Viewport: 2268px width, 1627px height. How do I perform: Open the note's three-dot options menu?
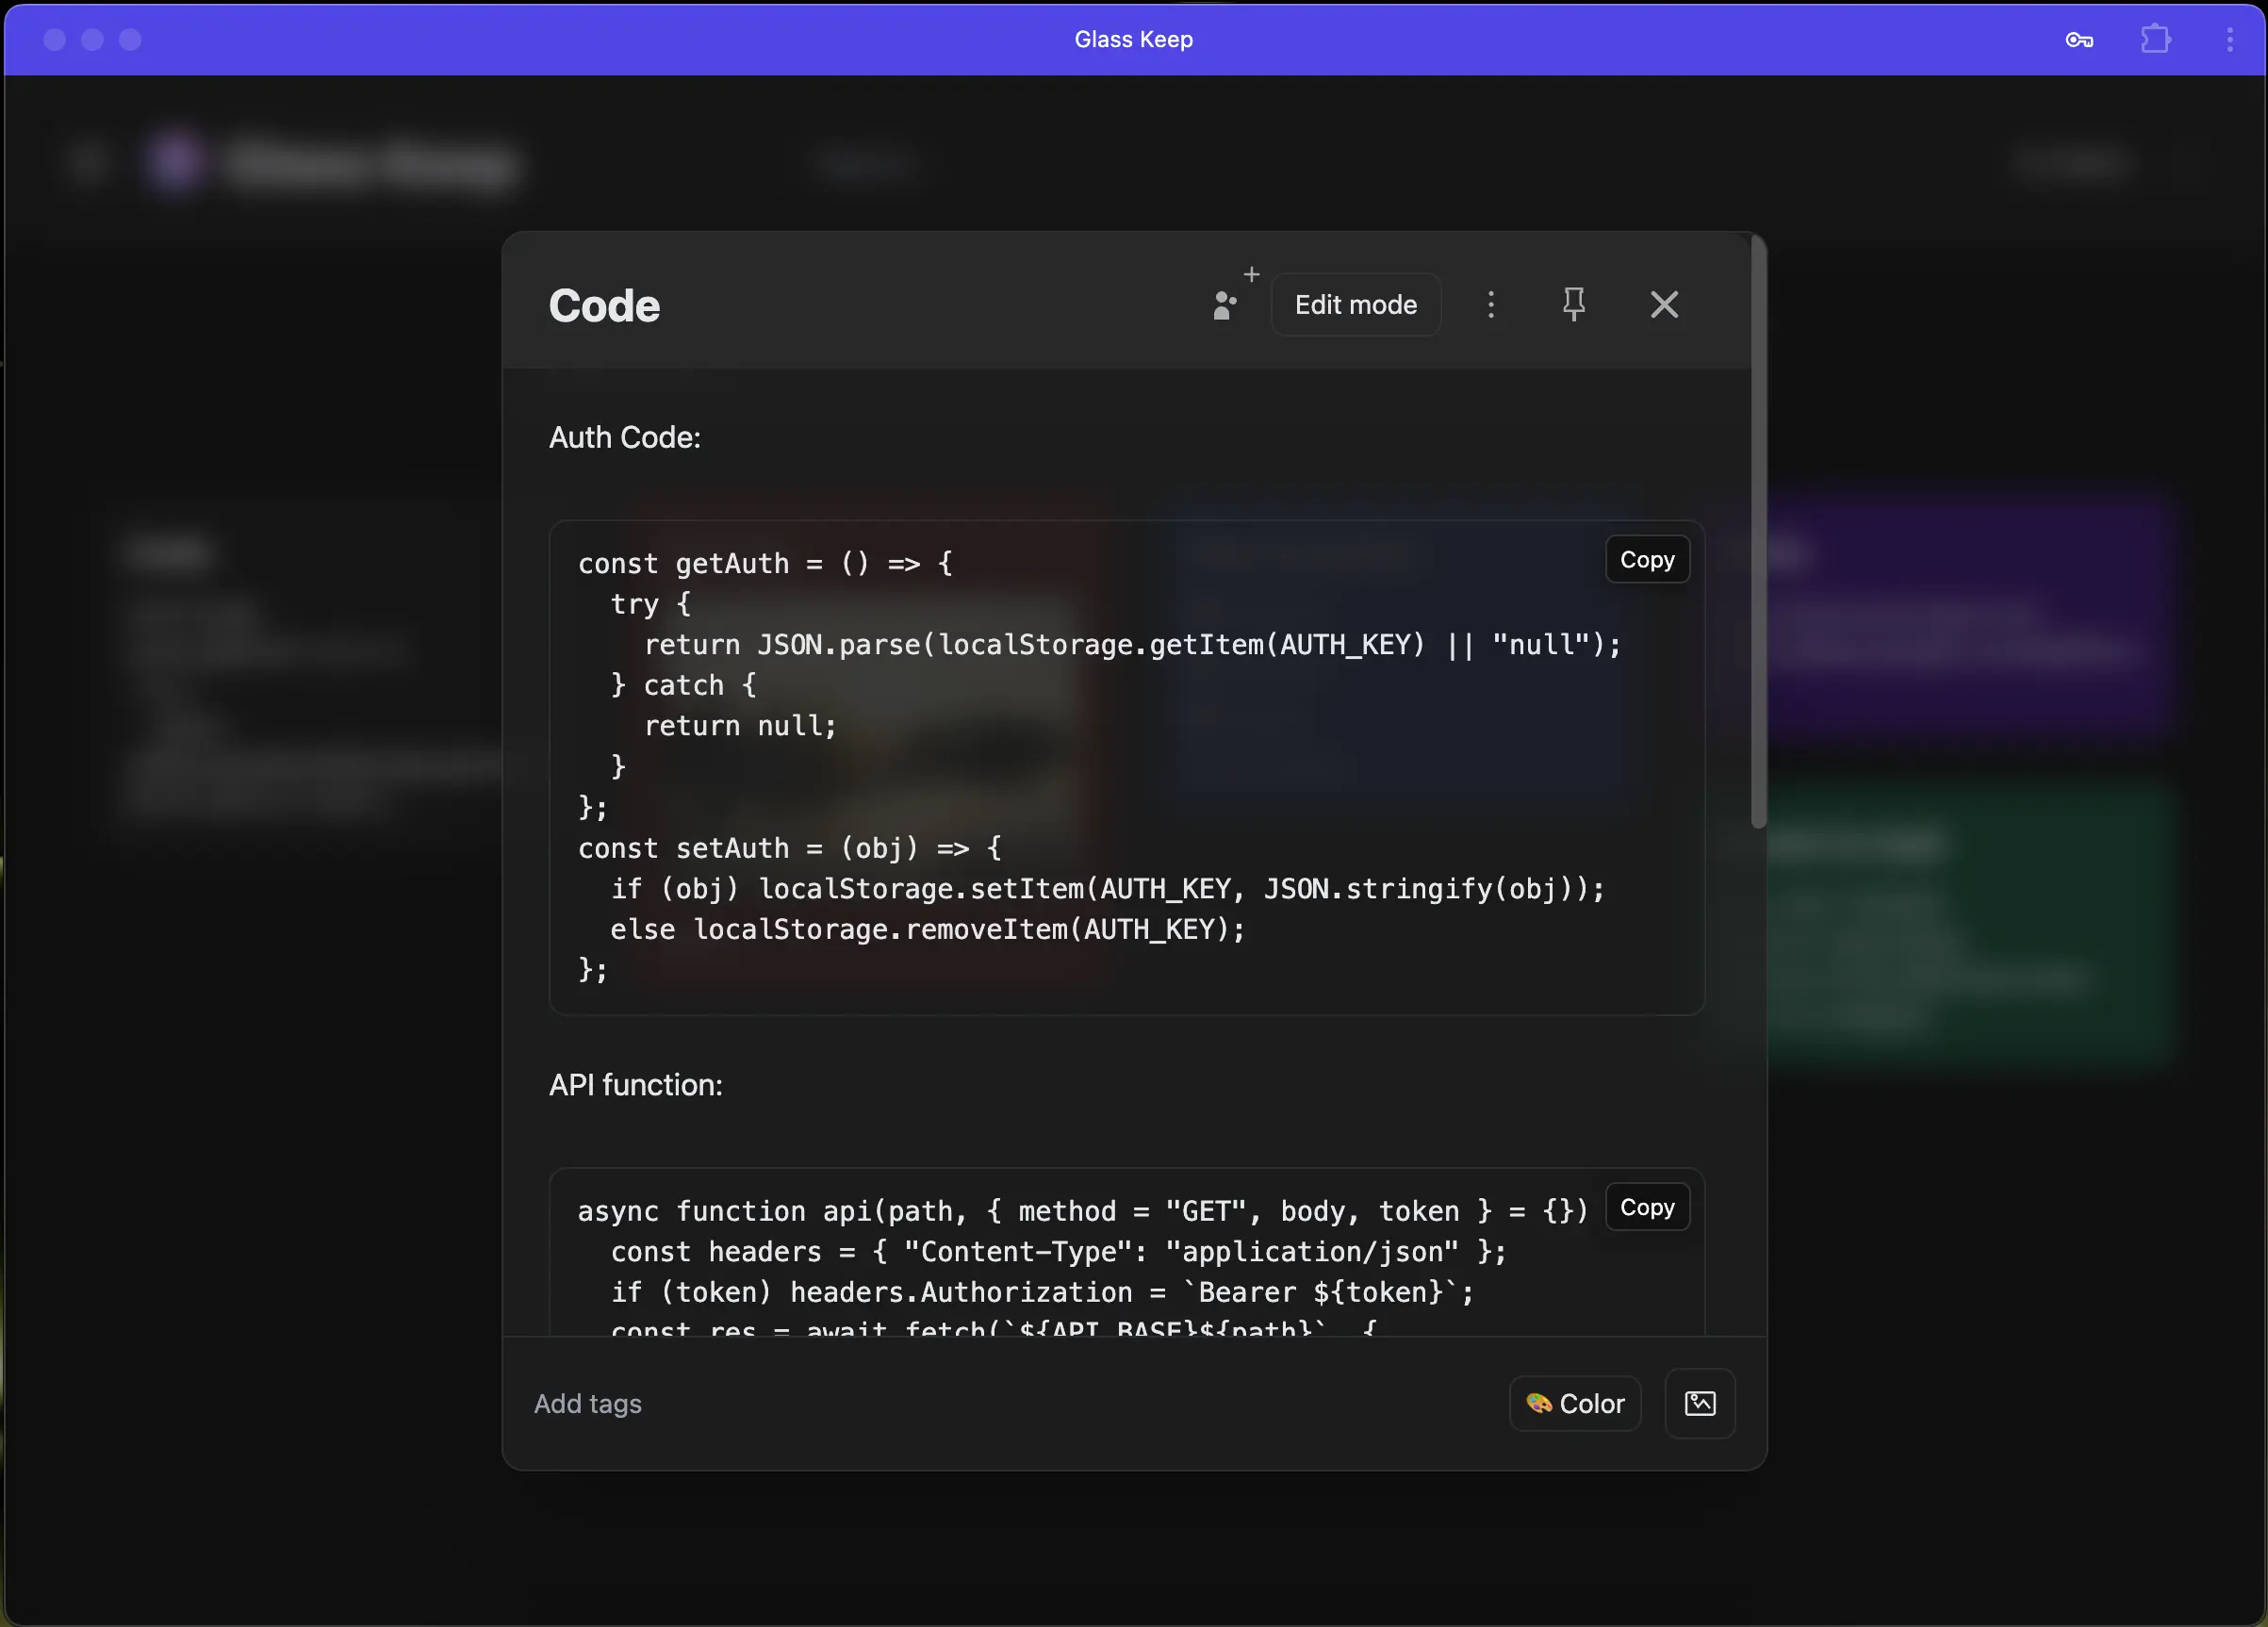pyautogui.click(x=1490, y=304)
